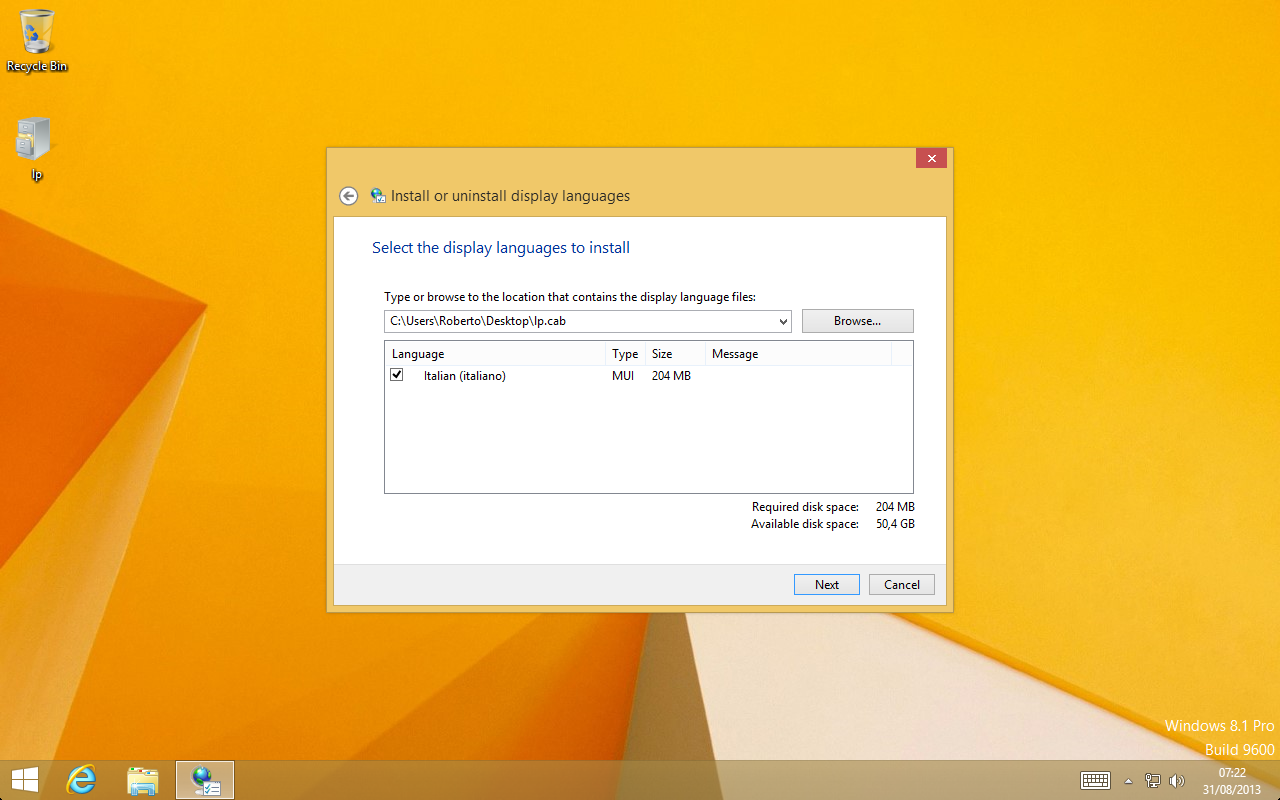
Task: Sort by the Language column header
Action: [x=495, y=354]
